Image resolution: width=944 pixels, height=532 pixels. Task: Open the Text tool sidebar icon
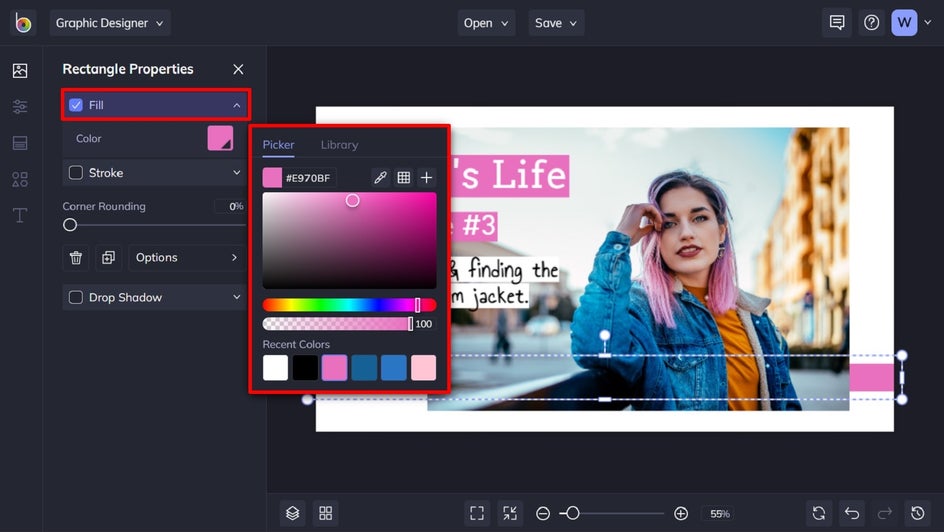[x=20, y=215]
